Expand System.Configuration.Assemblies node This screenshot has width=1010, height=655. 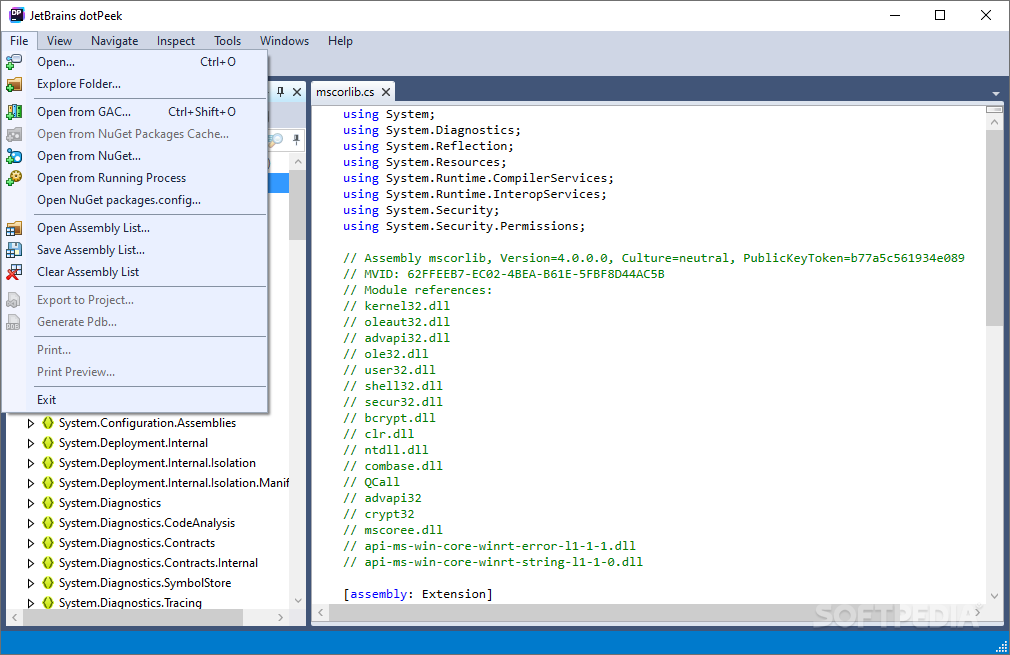30,423
